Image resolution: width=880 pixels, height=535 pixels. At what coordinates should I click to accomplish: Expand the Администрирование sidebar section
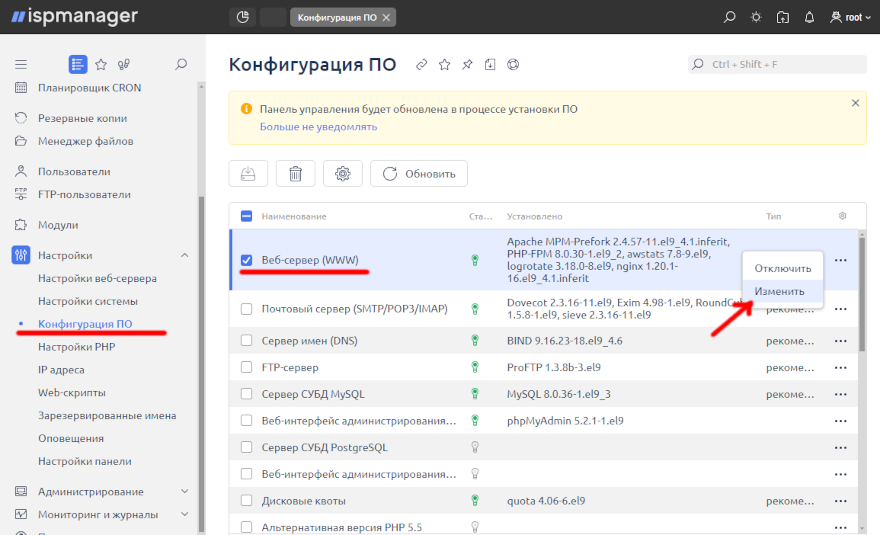[184, 491]
